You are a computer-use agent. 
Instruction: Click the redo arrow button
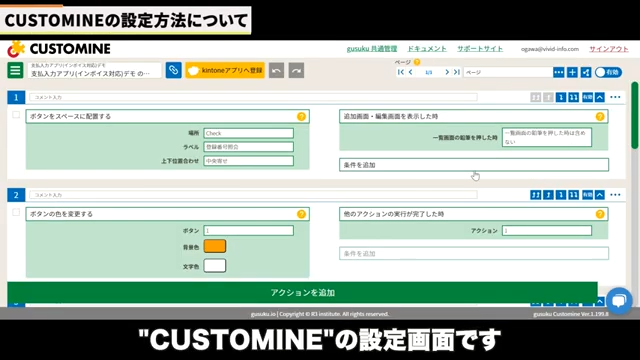coord(296,71)
